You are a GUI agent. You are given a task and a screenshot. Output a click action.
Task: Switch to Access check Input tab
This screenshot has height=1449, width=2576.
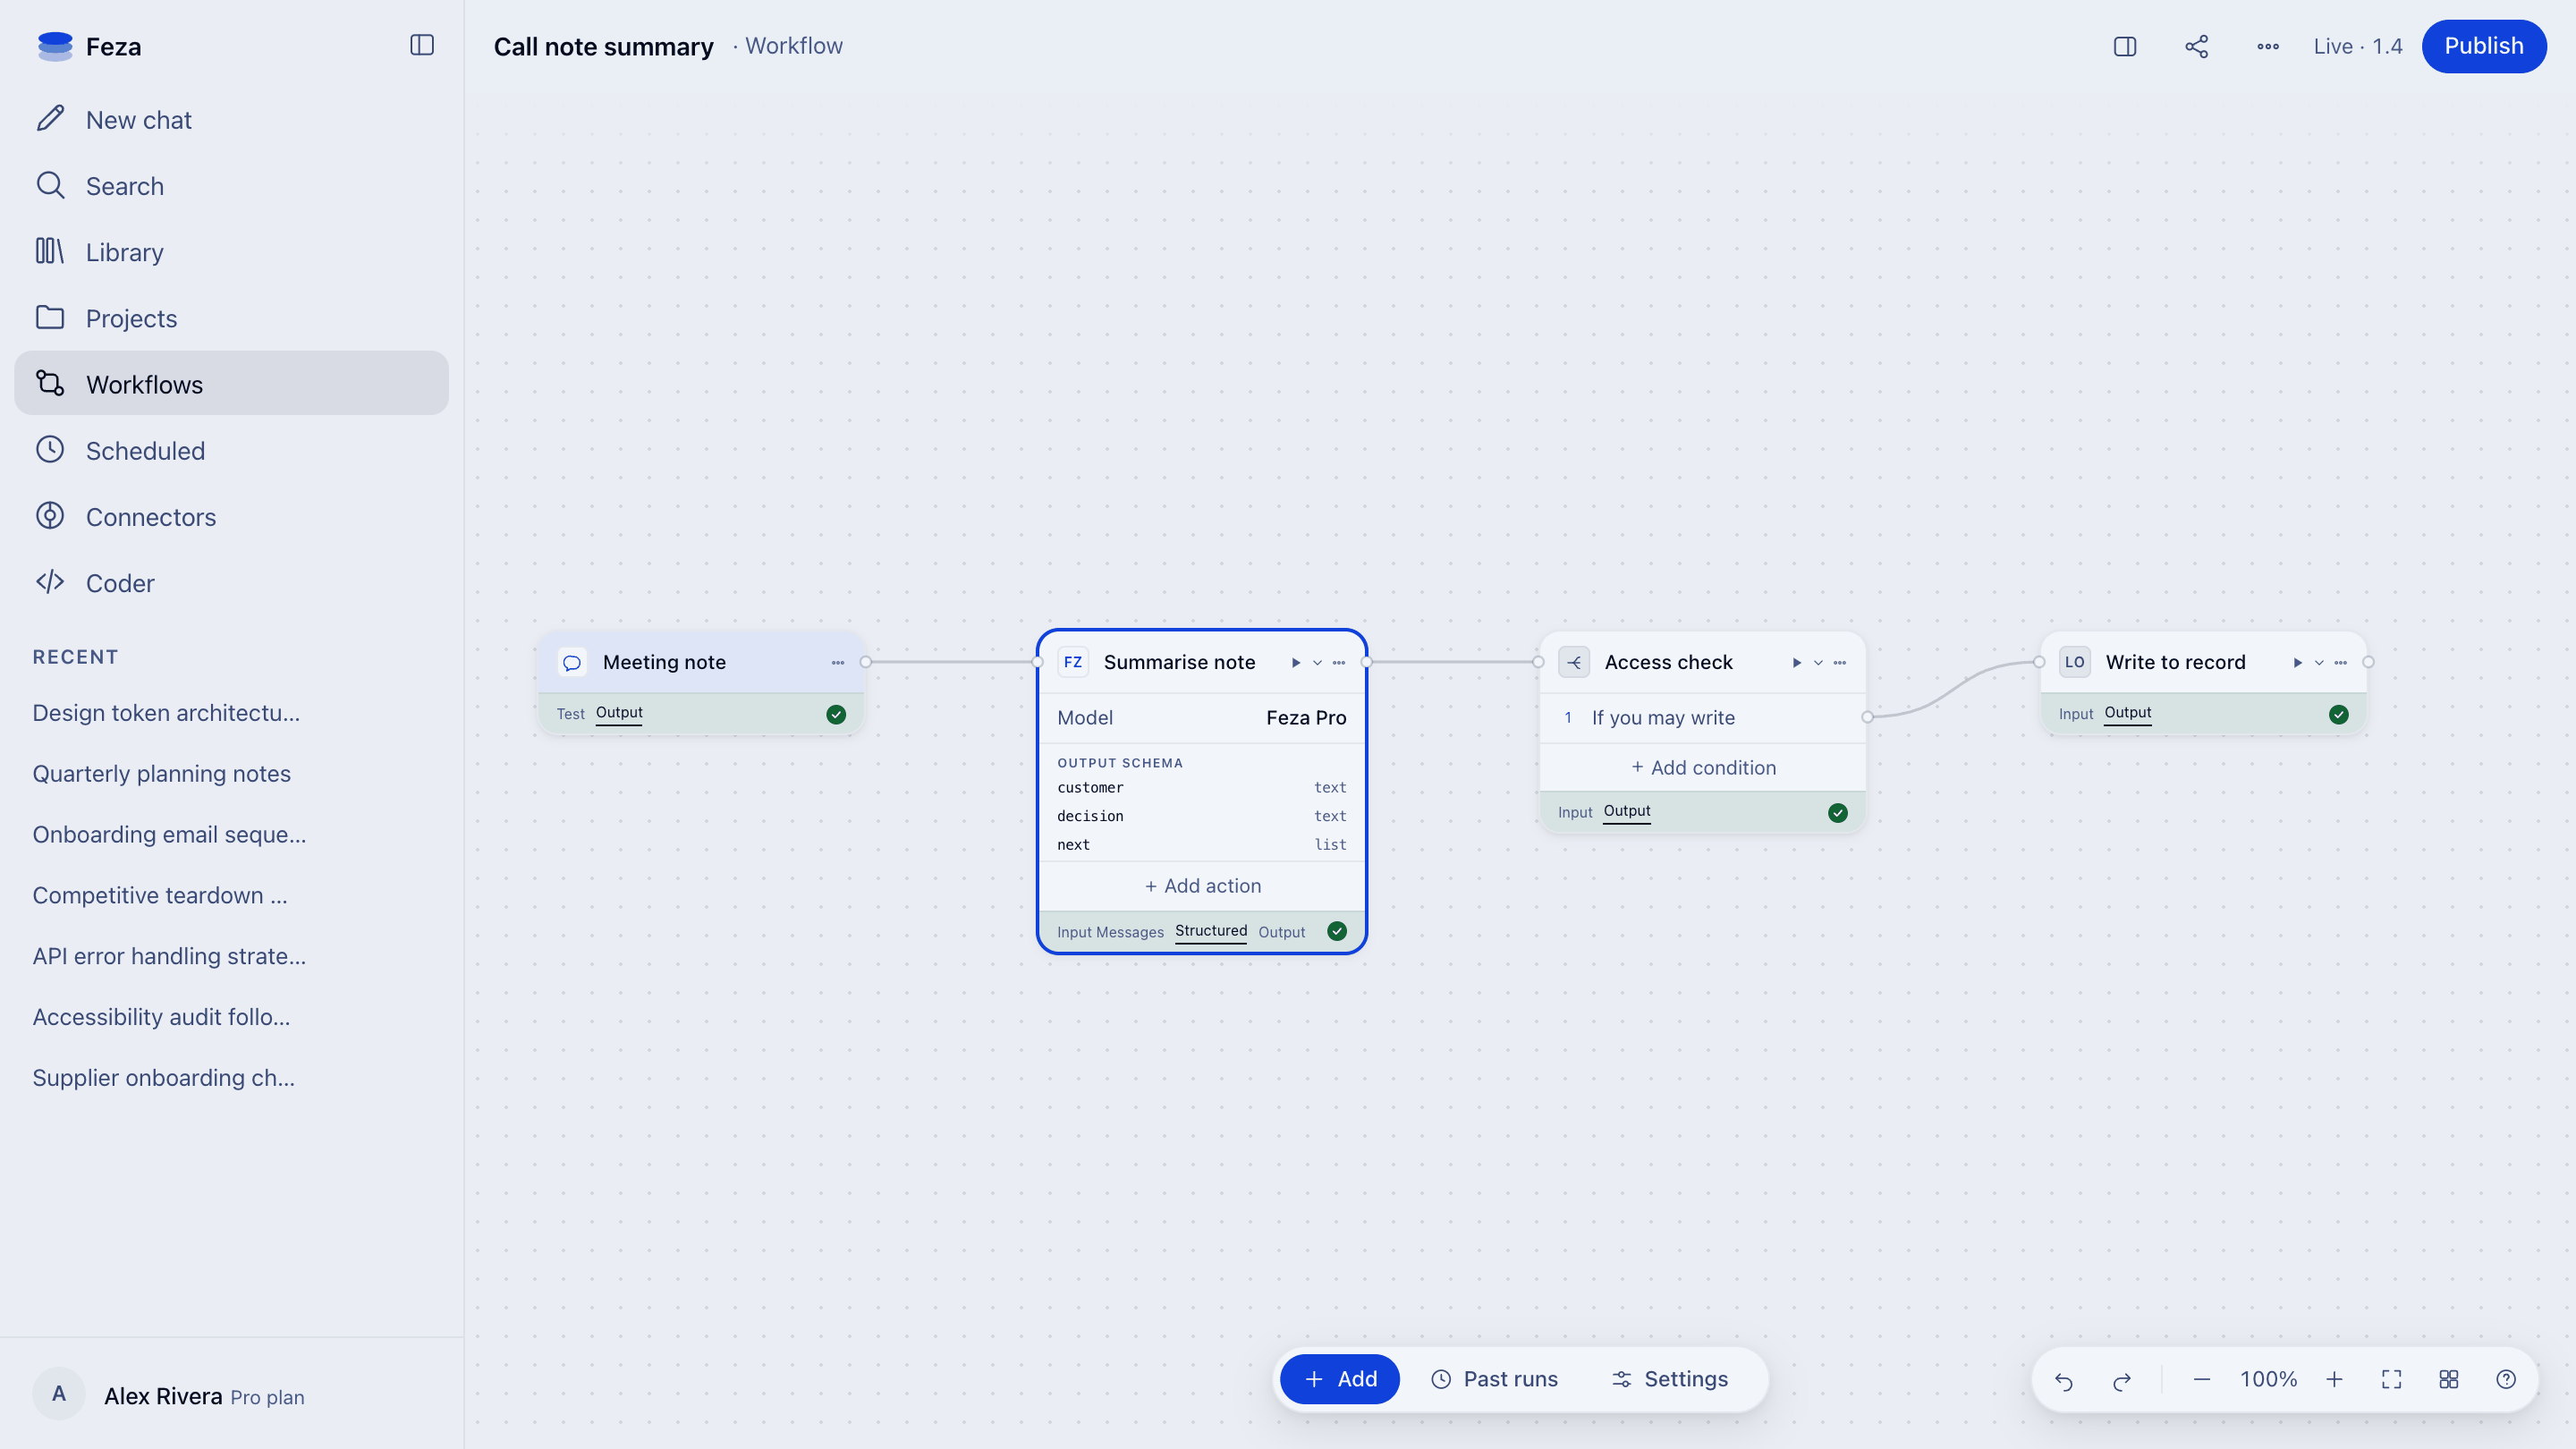pyautogui.click(x=1575, y=813)
